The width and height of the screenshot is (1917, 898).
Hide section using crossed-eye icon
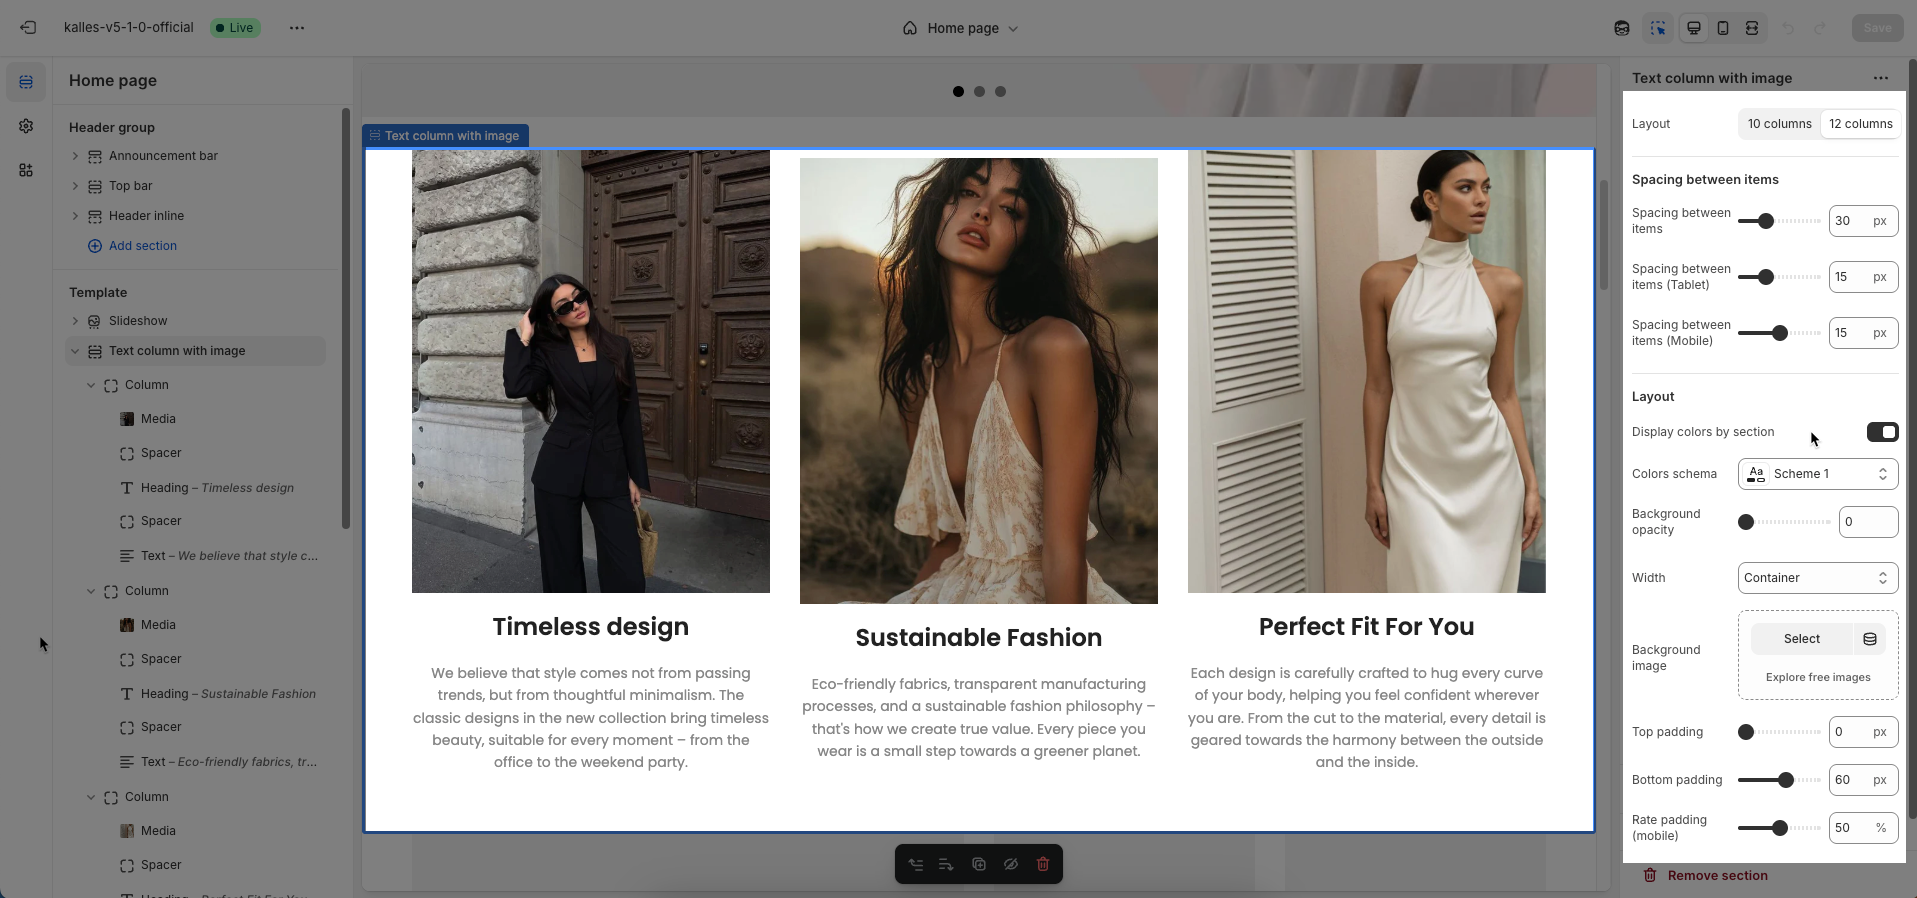[x=1011, y=864]
